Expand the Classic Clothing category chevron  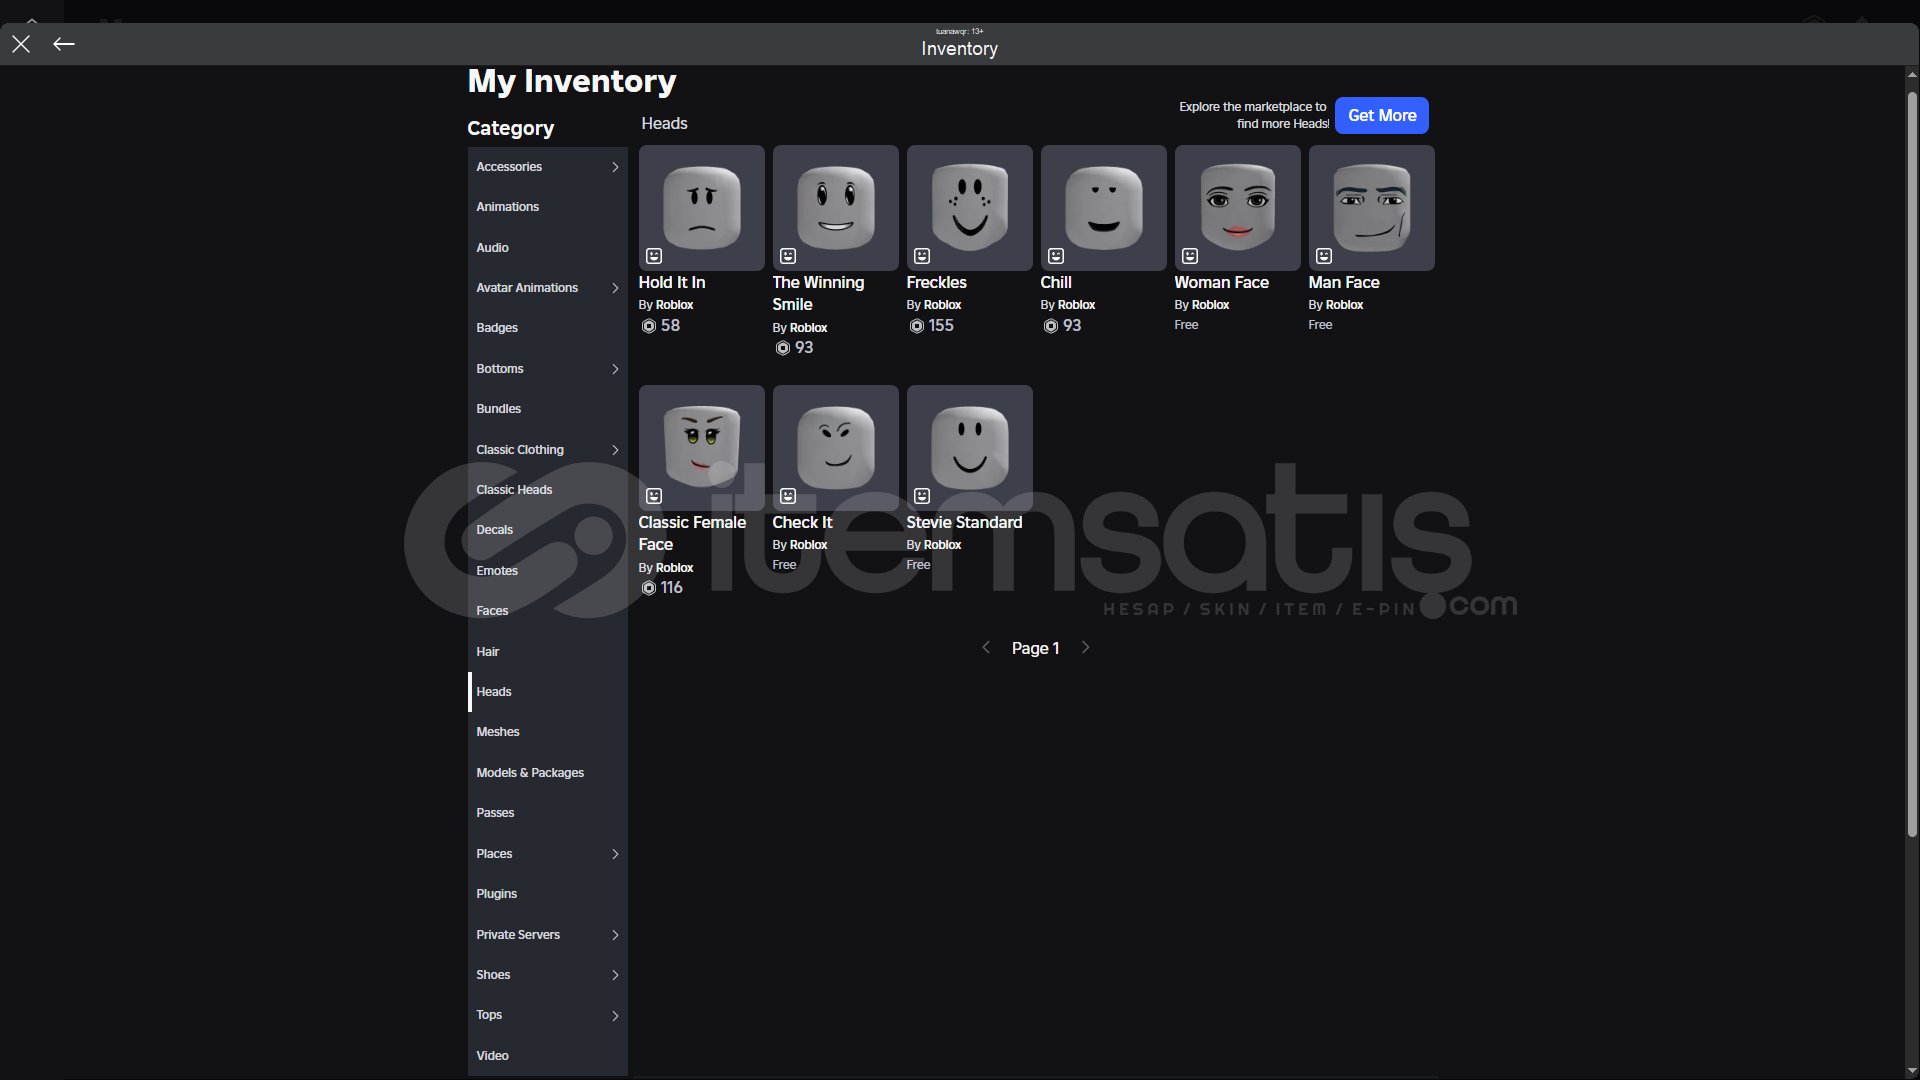point(615,450)
